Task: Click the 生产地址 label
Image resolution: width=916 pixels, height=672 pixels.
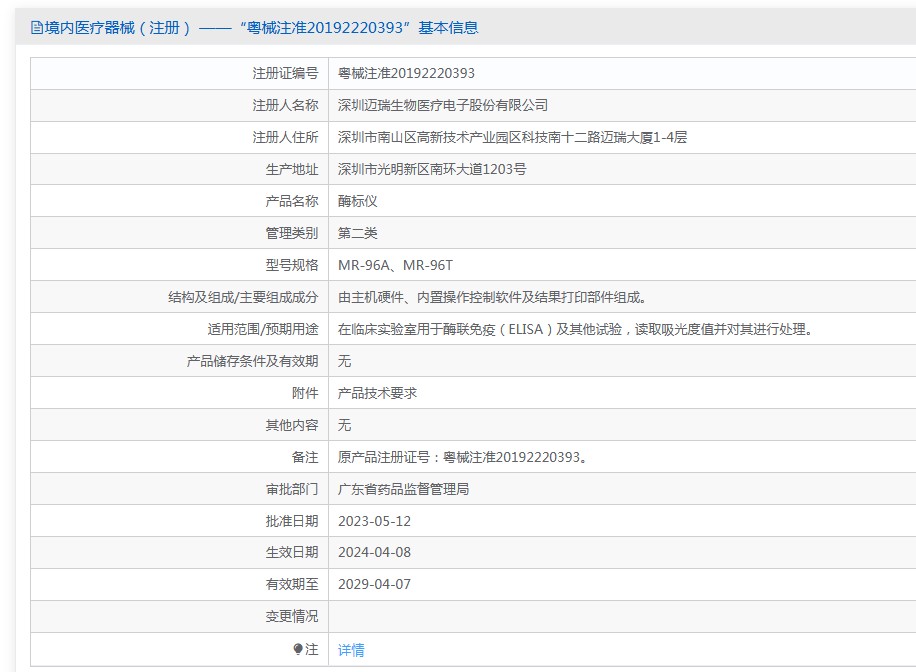Action: (292, 169)
